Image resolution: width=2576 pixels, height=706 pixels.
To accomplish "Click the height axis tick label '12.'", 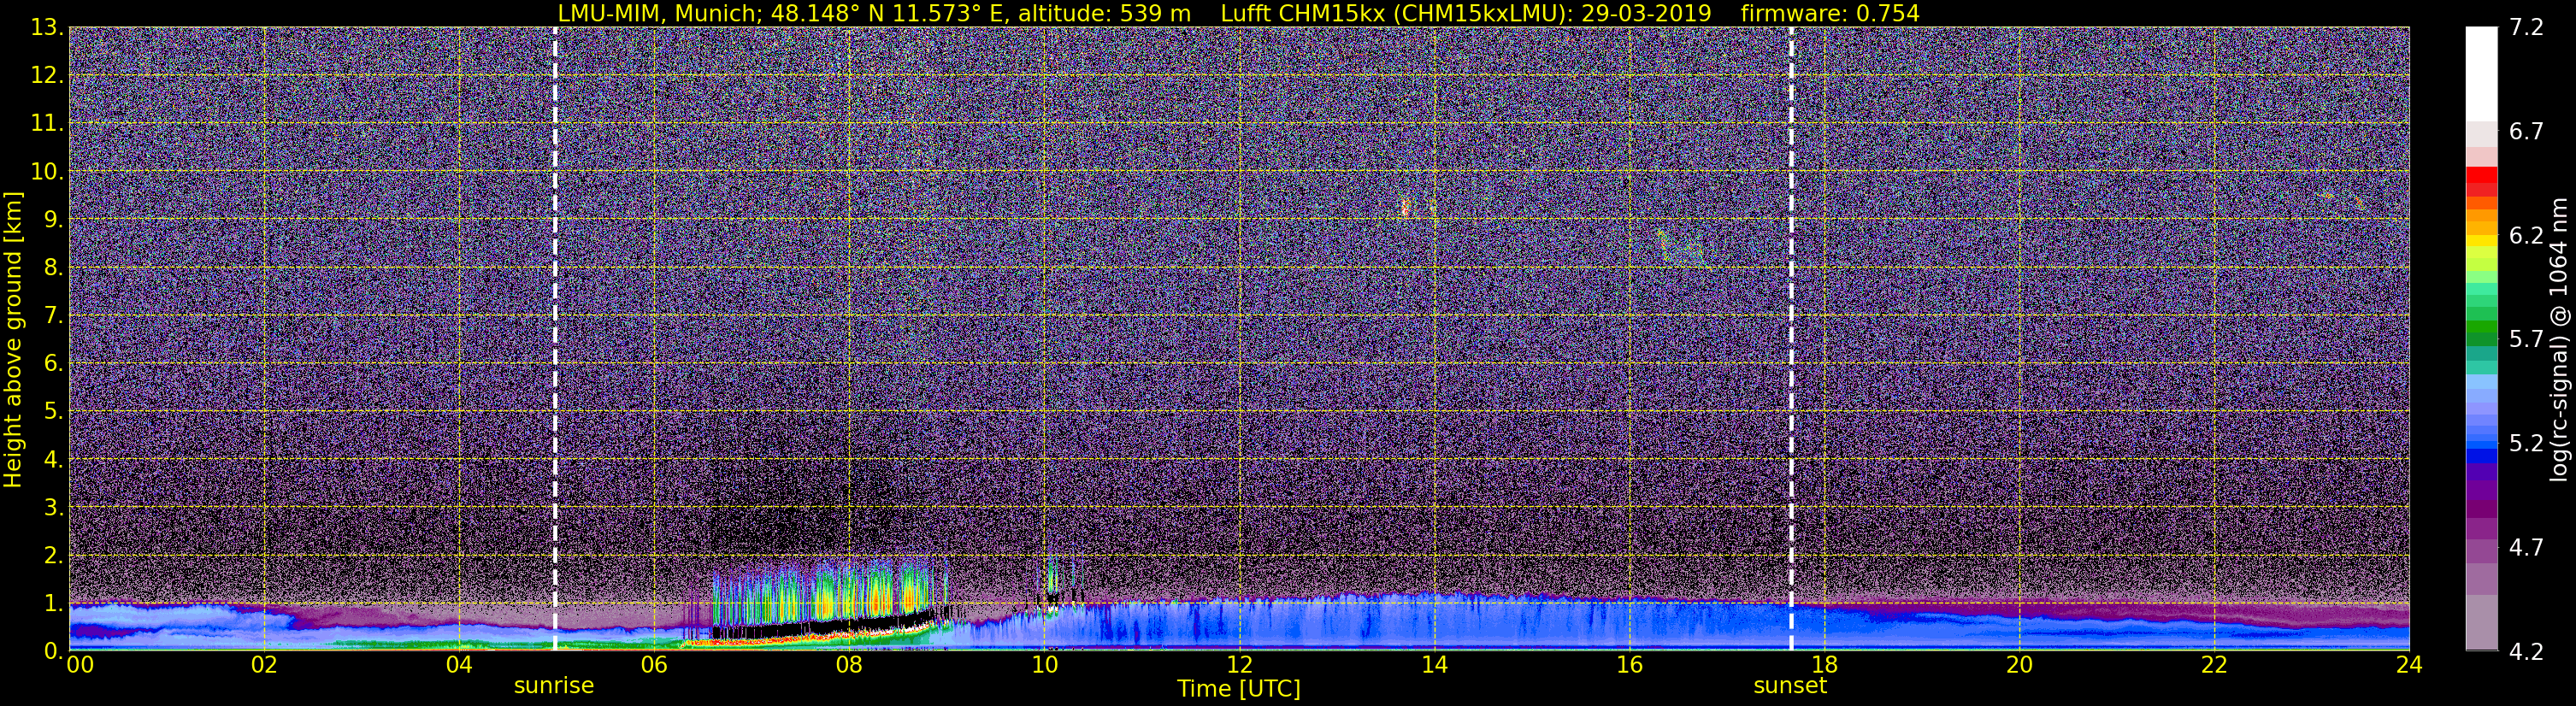I will click(x=47, y=76).
